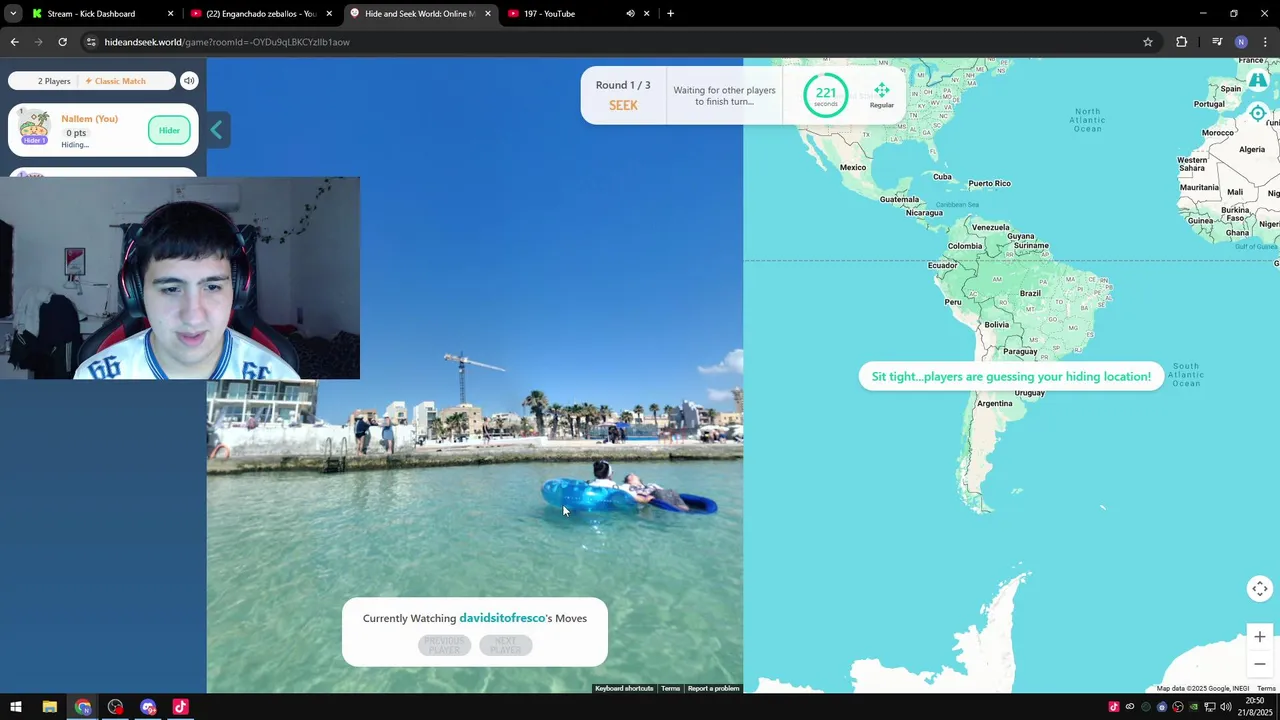Click the NVIDIA tray icon

click(1194, 707)
